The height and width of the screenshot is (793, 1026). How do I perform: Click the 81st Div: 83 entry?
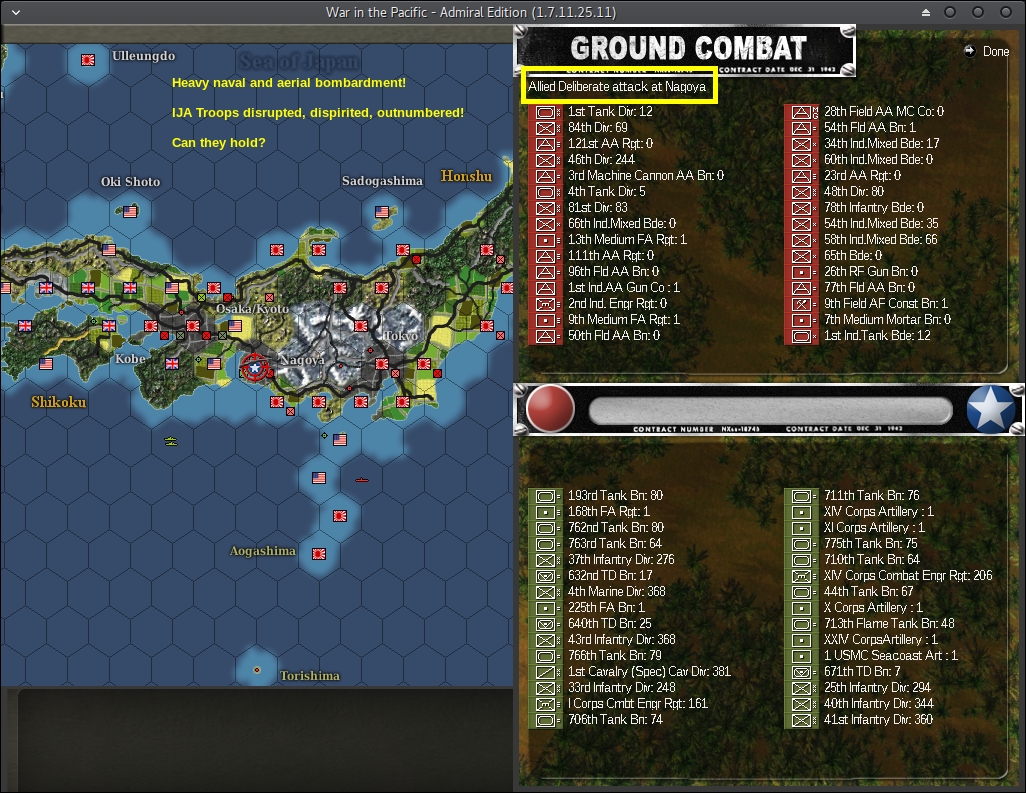tap(597, 207)
